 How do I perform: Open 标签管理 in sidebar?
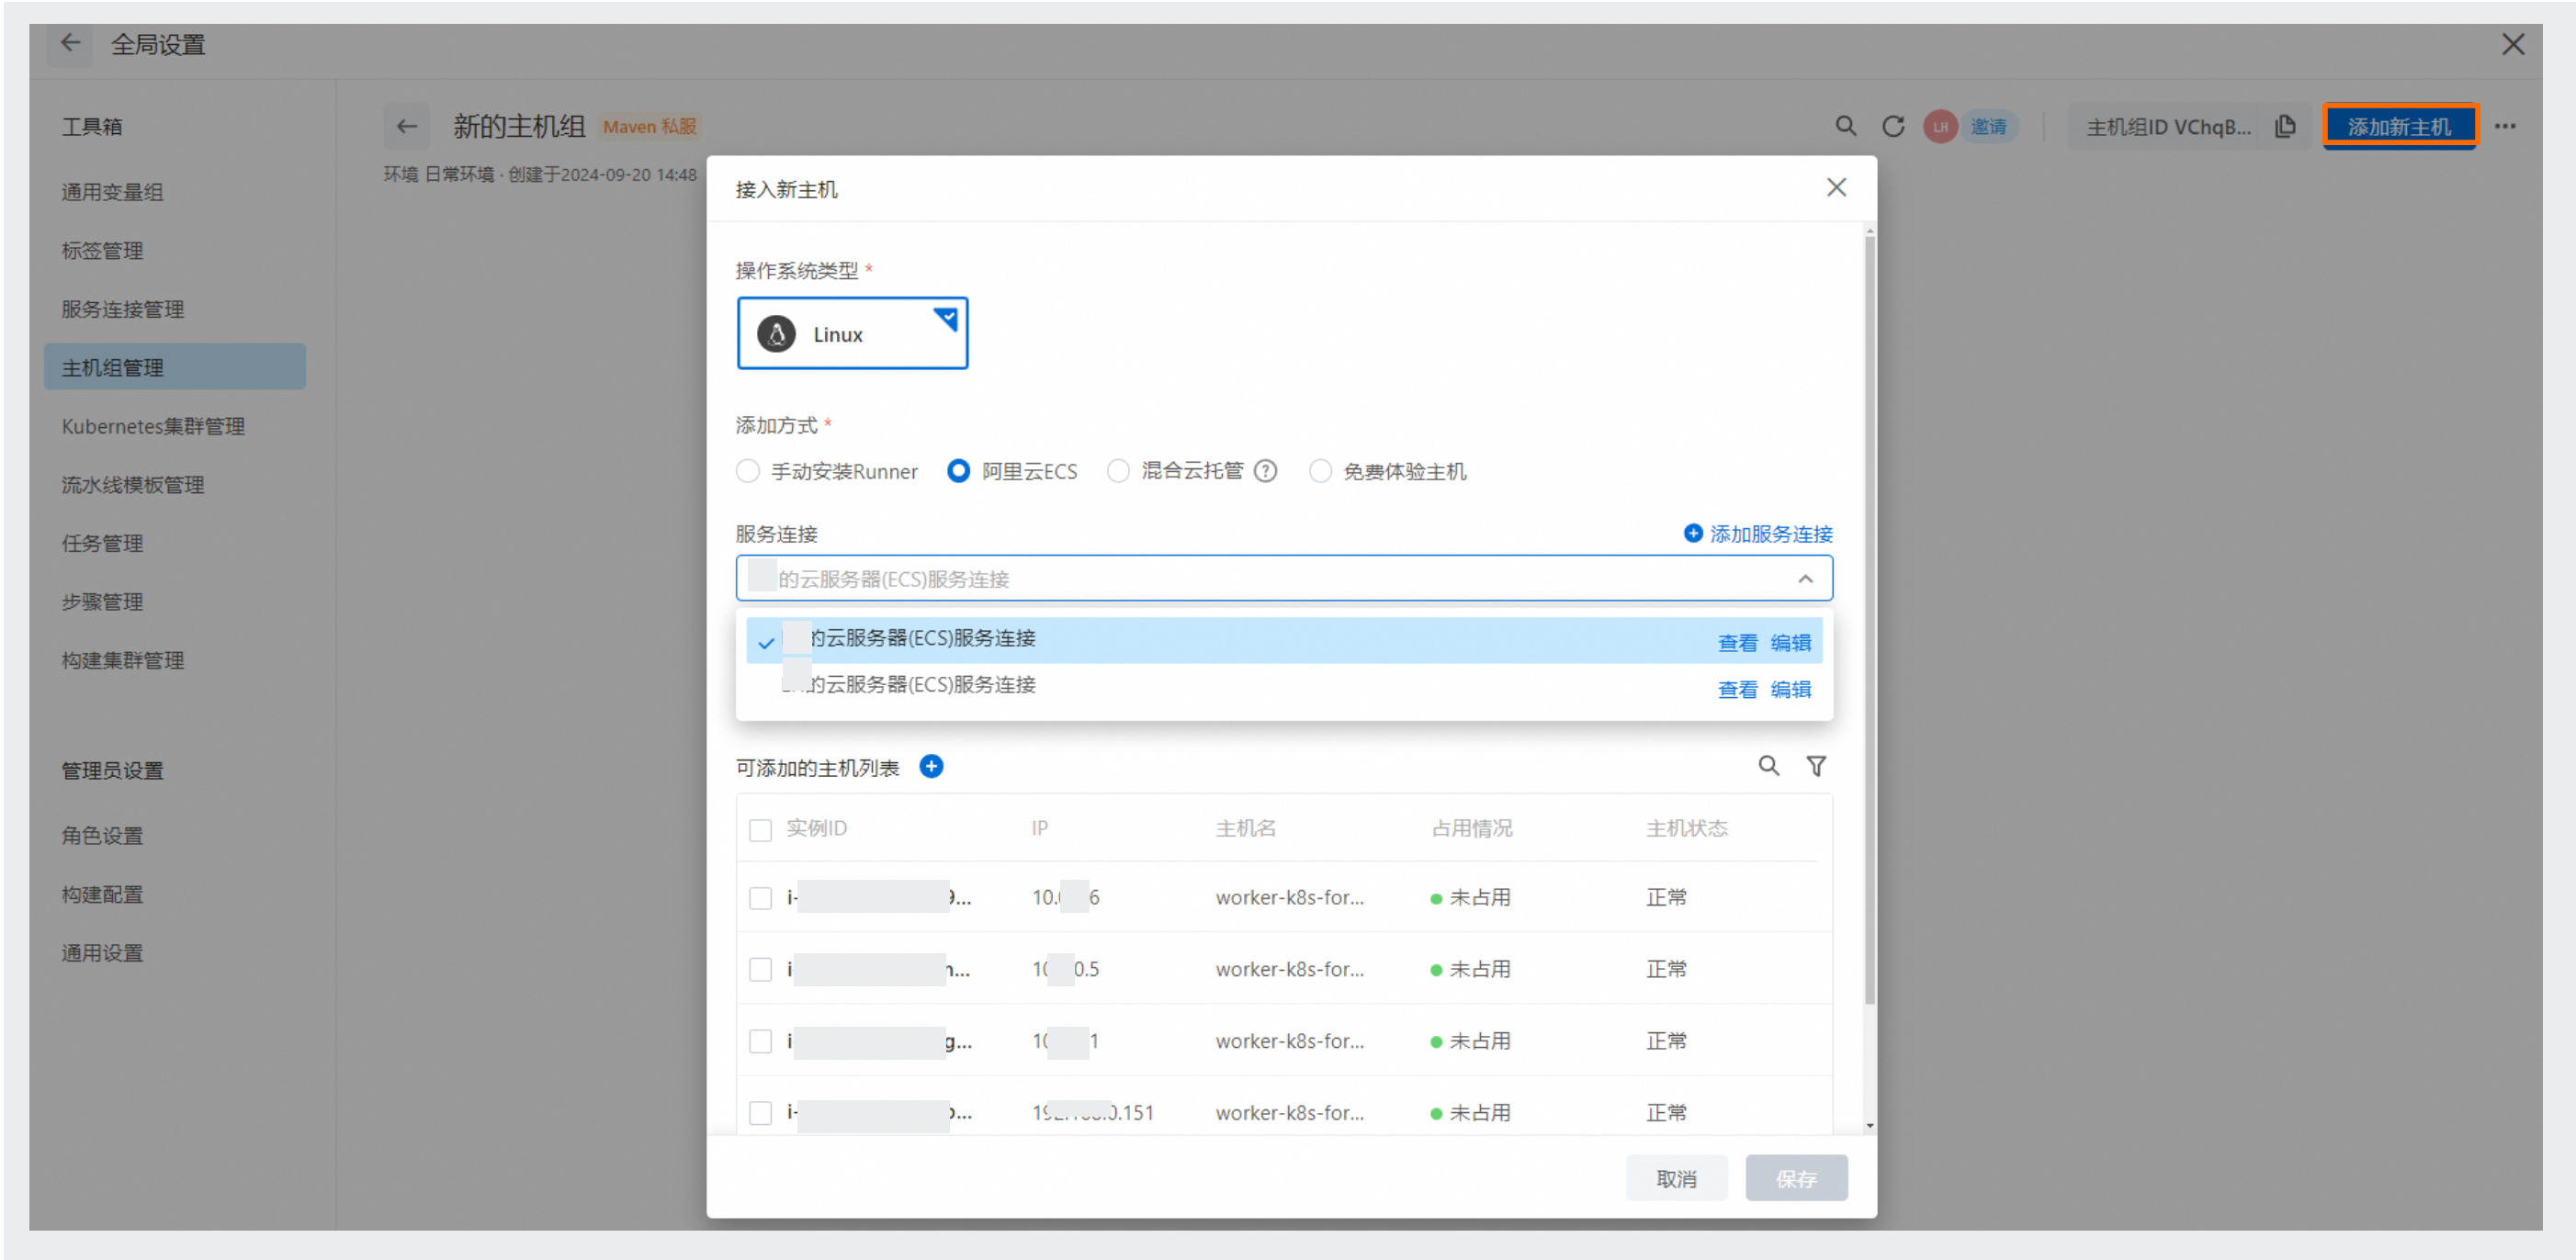[102, 251]
